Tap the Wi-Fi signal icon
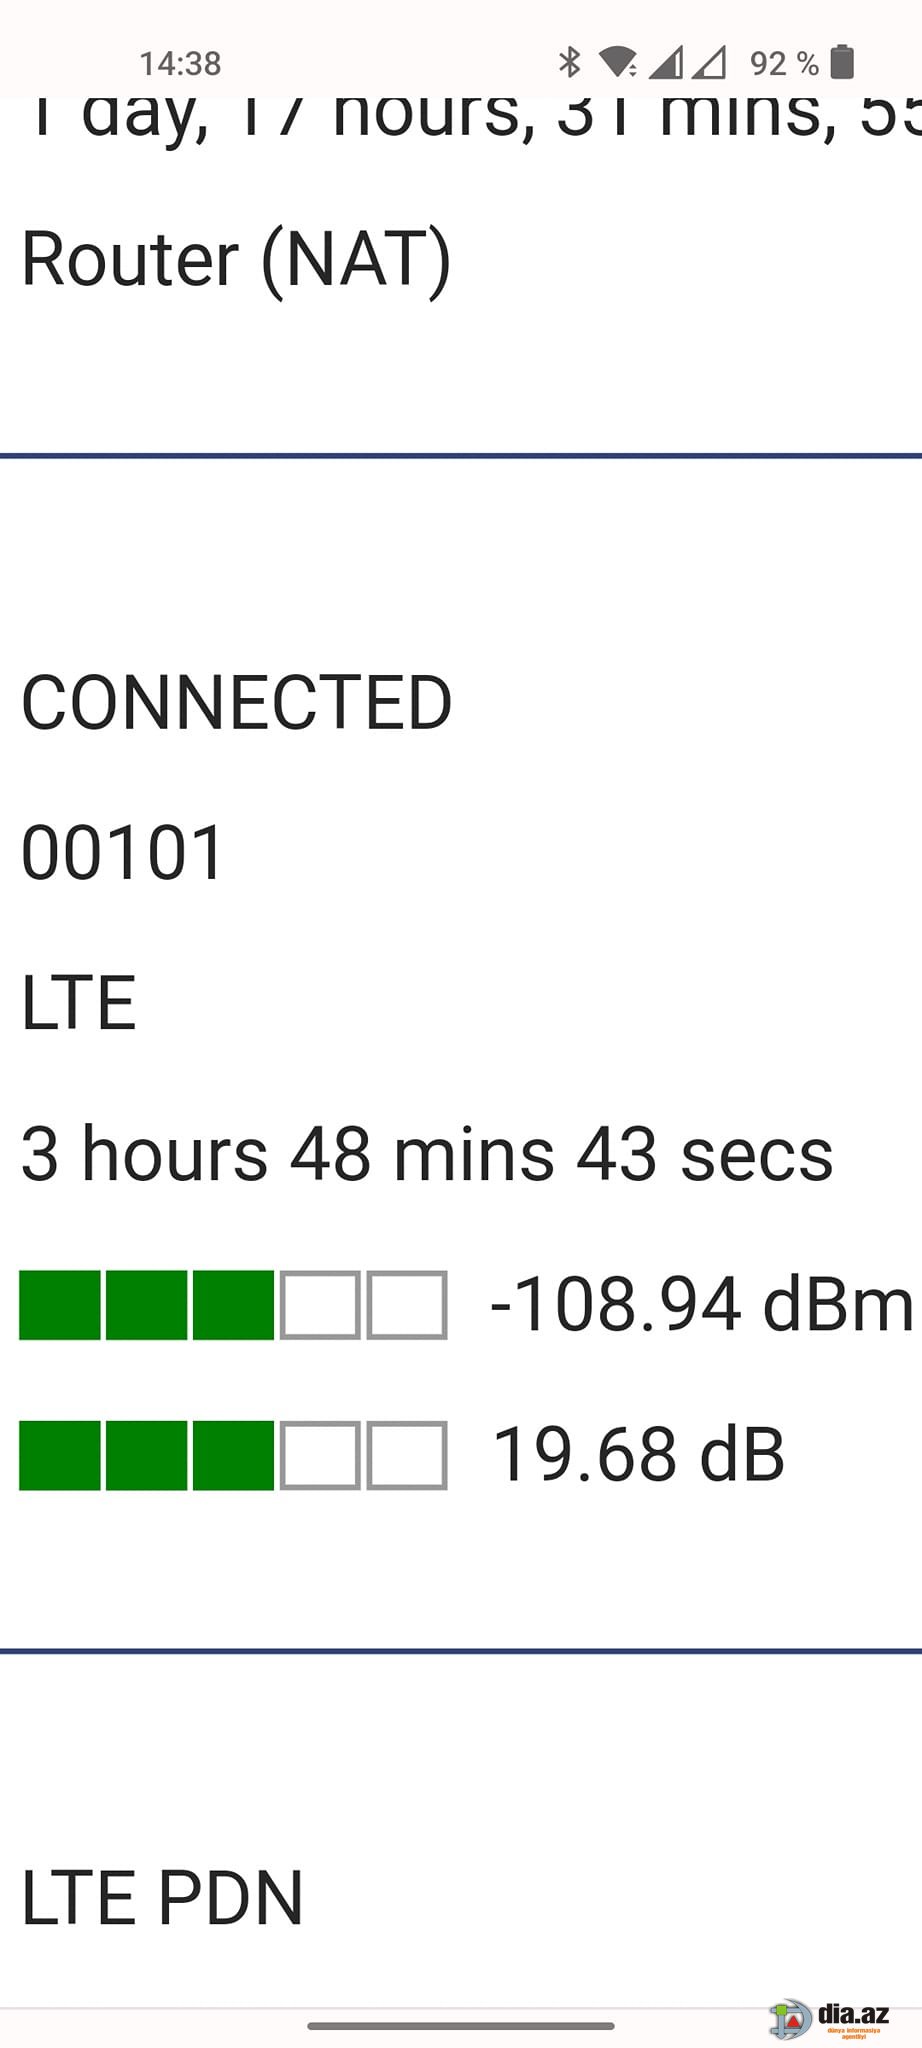 tap(618, 62)
